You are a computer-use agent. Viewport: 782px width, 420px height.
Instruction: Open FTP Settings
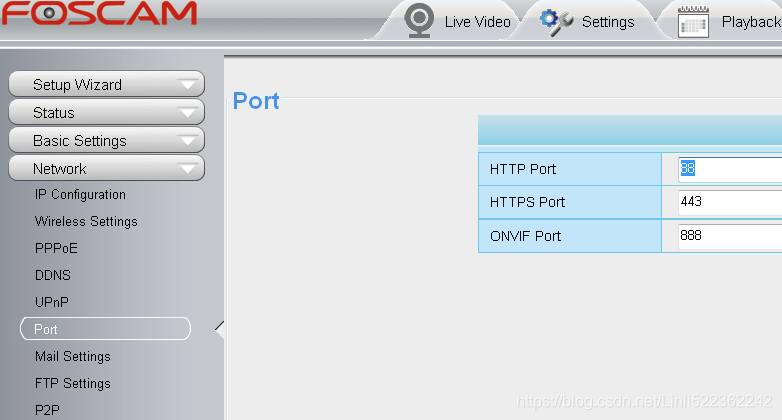click(73, 384)
